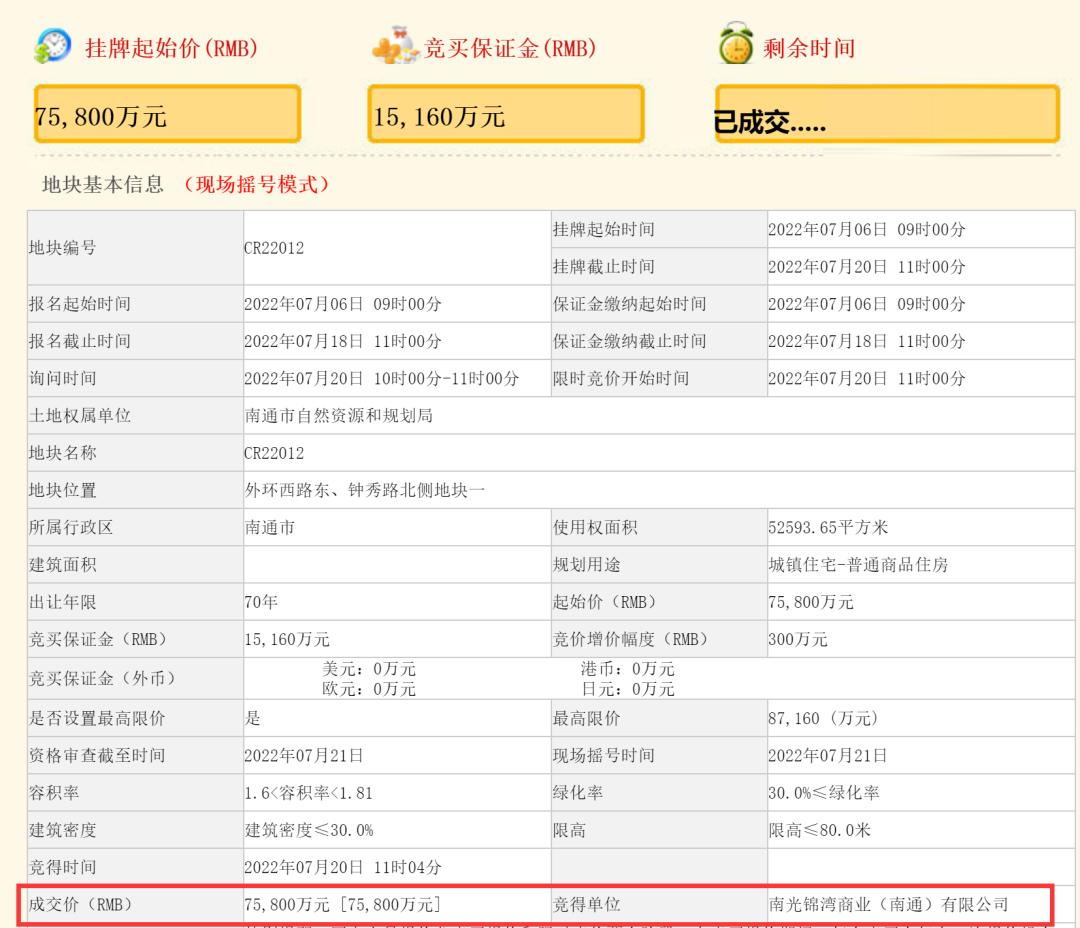Select the 75,800万元 starting price box

click(x=165, y=114)
